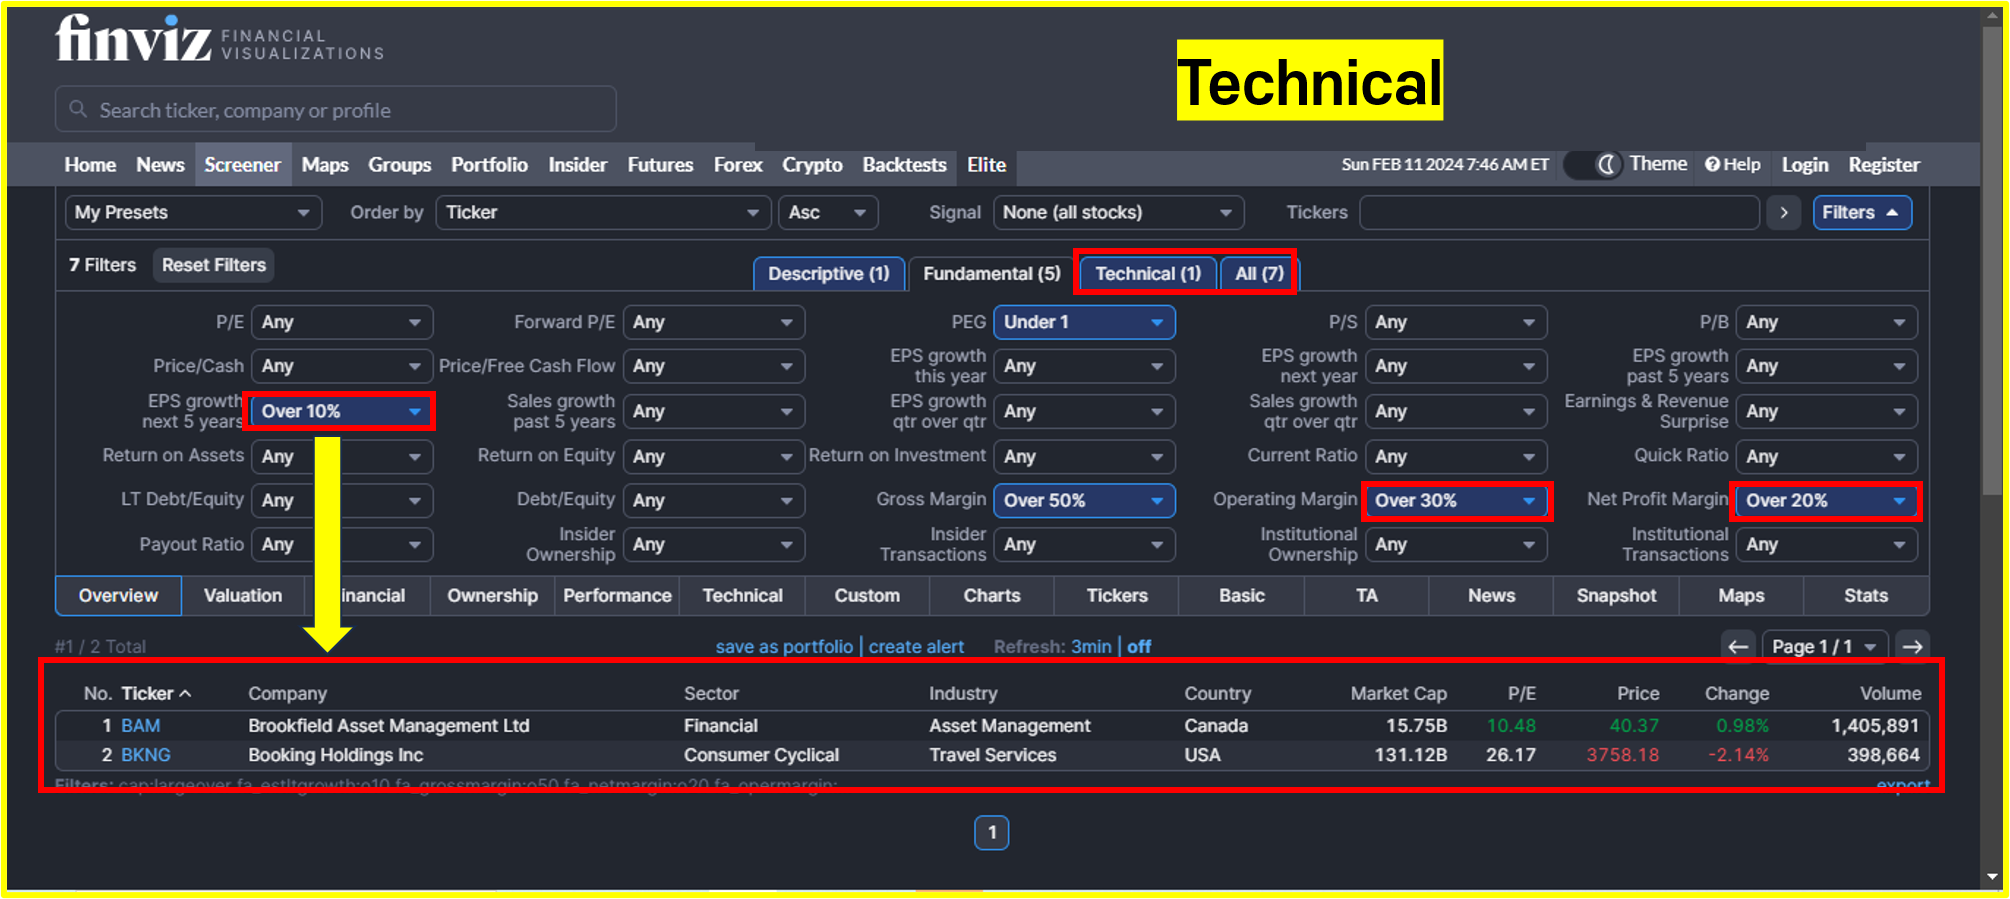2010x899 pixels.
Task: Click the search magnifier icon
Action: point(78,109)
